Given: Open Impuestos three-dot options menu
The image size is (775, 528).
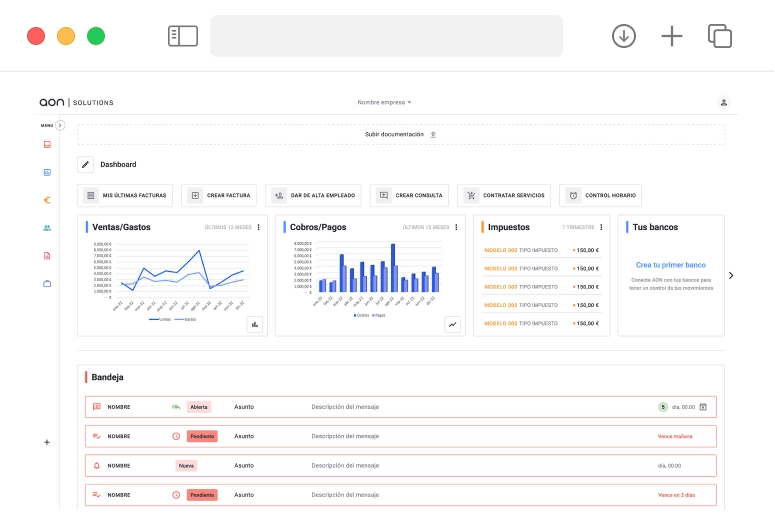Looking at the screenshot, I should click(601, 227).
